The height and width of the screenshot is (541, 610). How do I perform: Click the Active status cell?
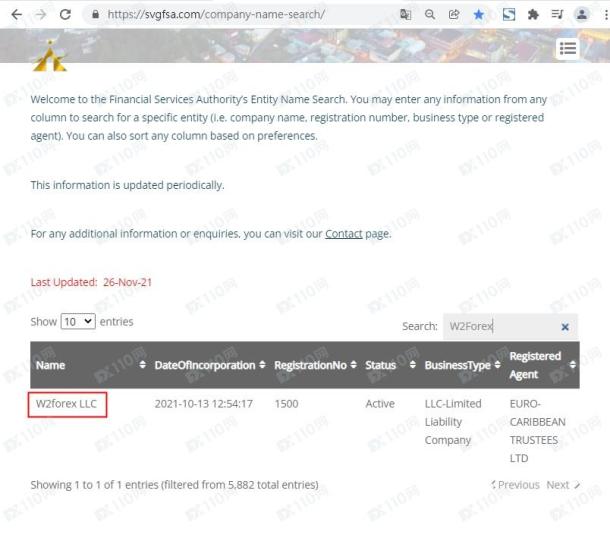point(380,404)
